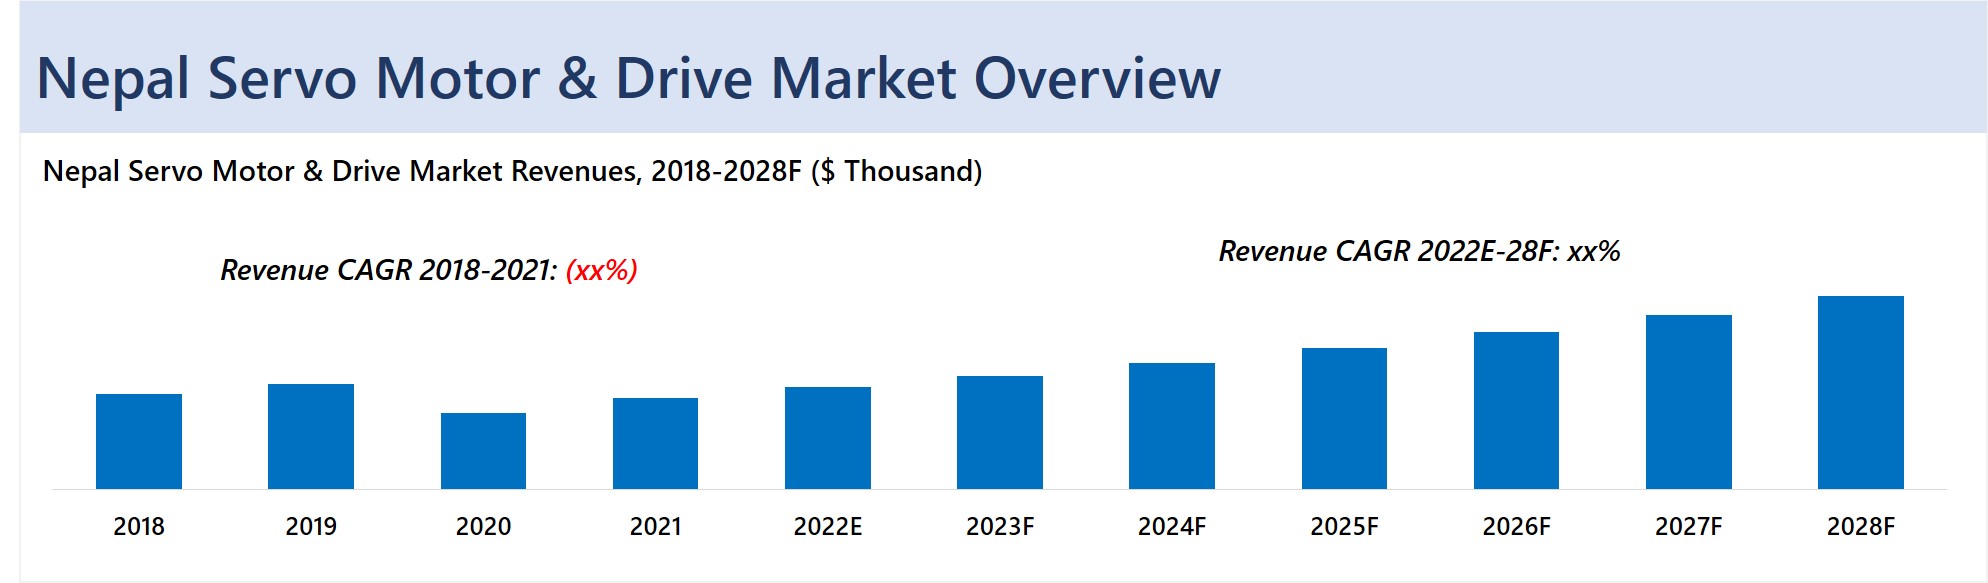Select the 2025F revenue bar
Screen dimensions: 1988x583
(1344, 418)
